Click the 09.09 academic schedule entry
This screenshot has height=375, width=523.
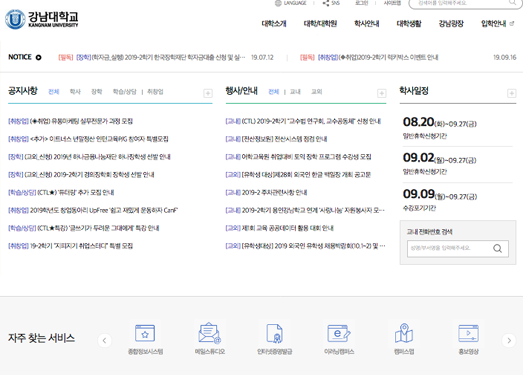click(x=458, y=200)
